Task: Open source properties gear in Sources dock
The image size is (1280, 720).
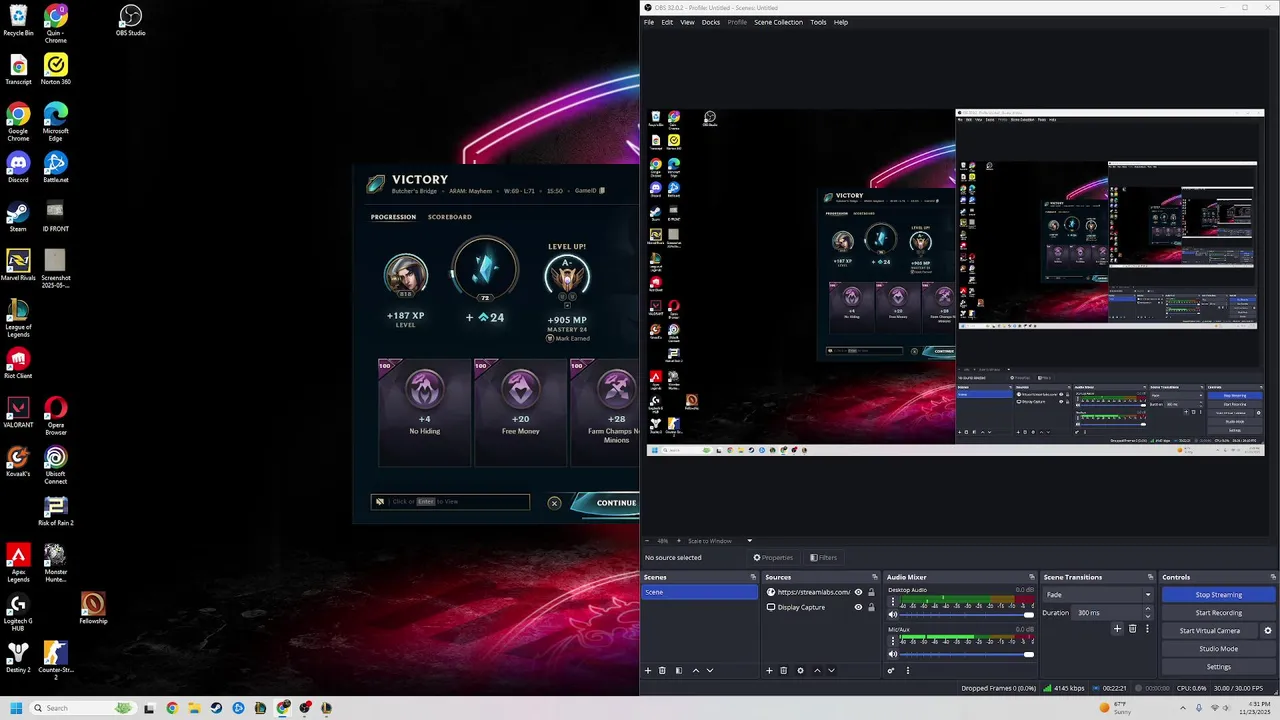Action: pos(800,671)
